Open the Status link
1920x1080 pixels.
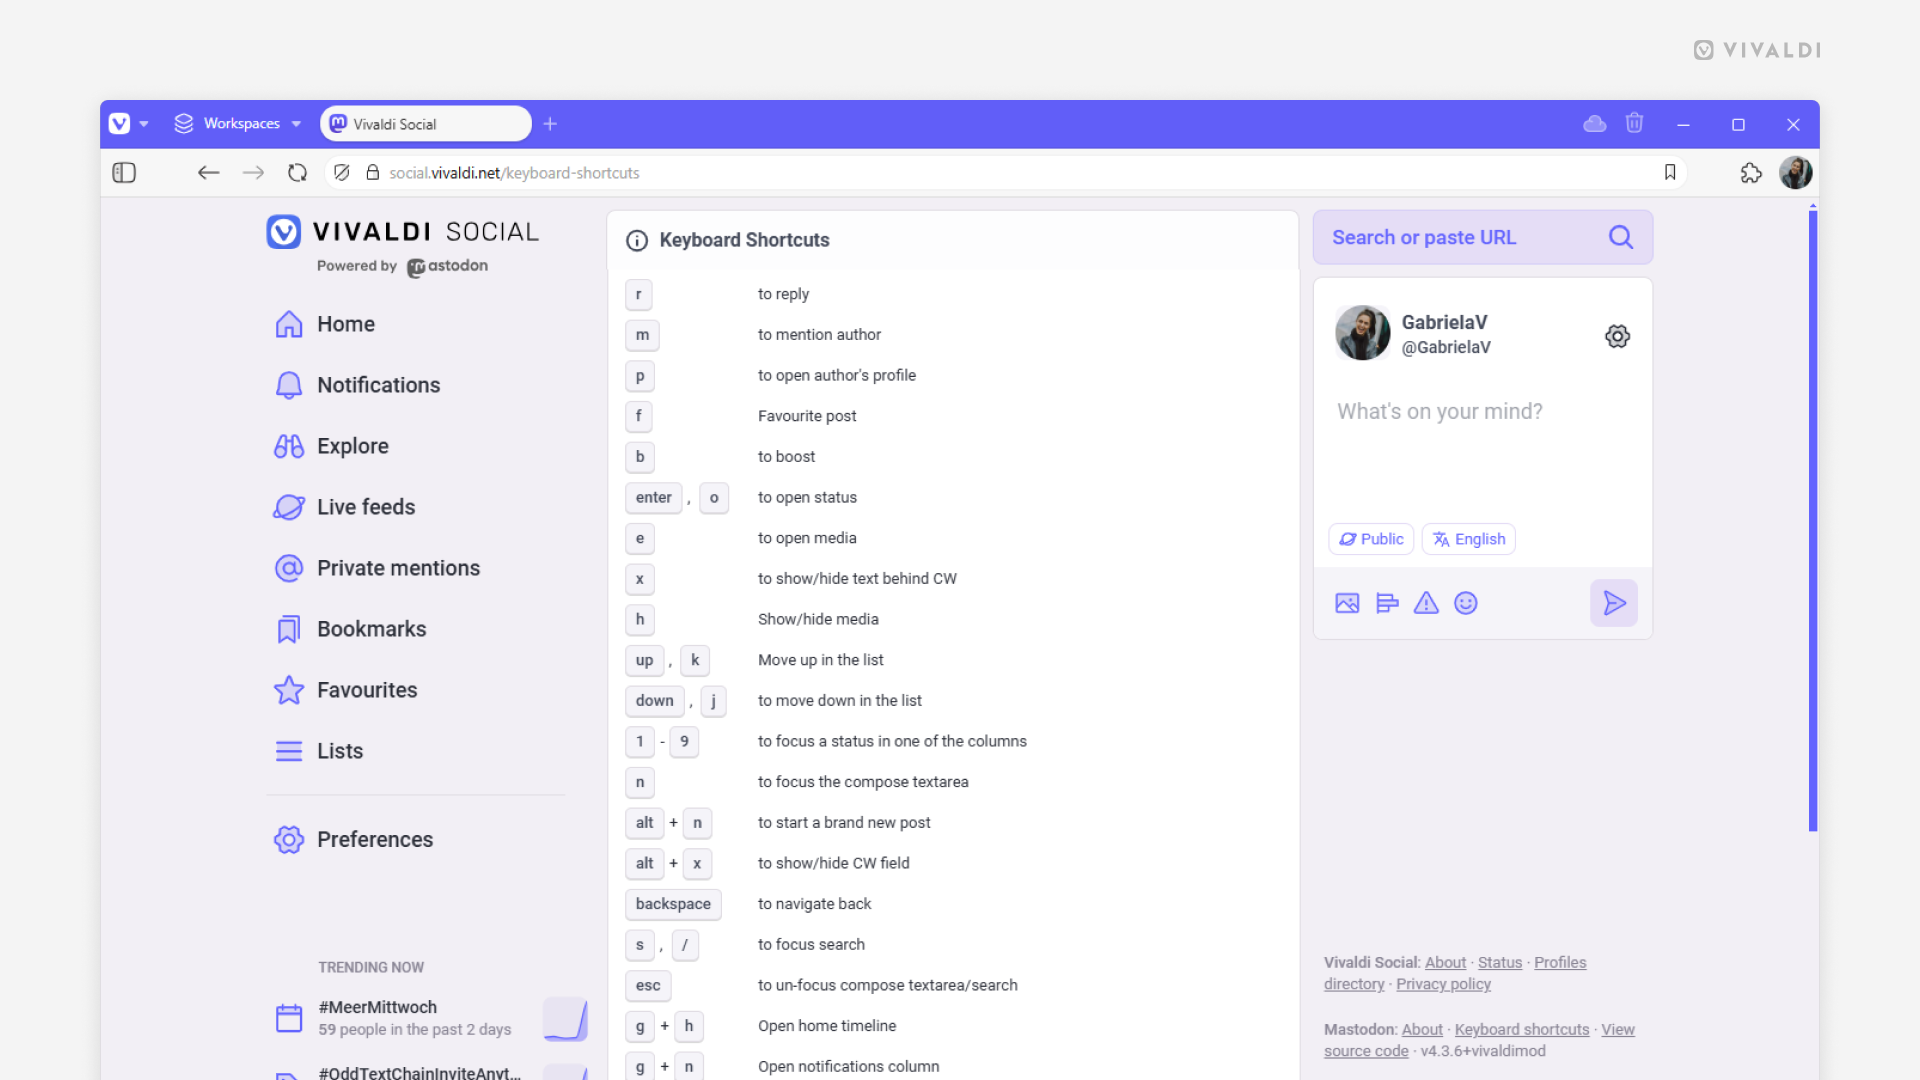[x=1500, y=962]
